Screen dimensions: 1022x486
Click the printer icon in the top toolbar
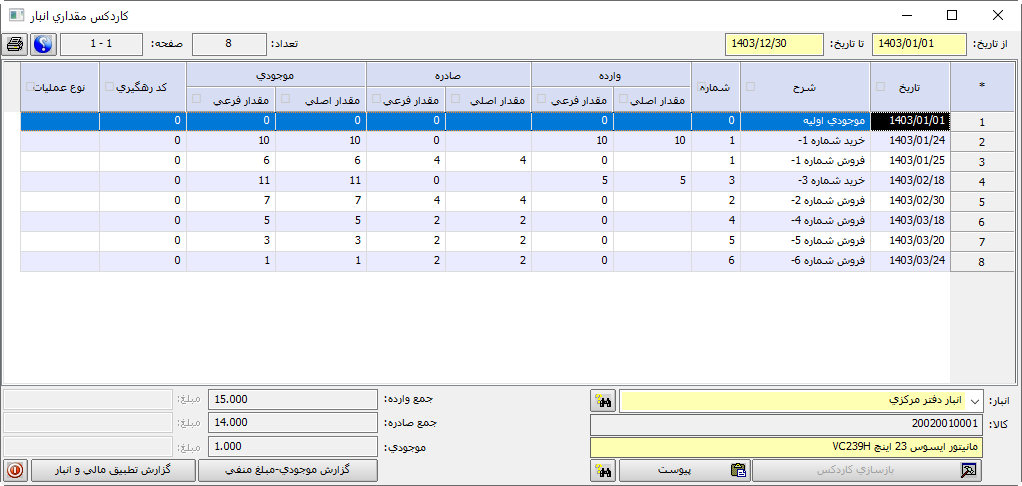[16, 44]
